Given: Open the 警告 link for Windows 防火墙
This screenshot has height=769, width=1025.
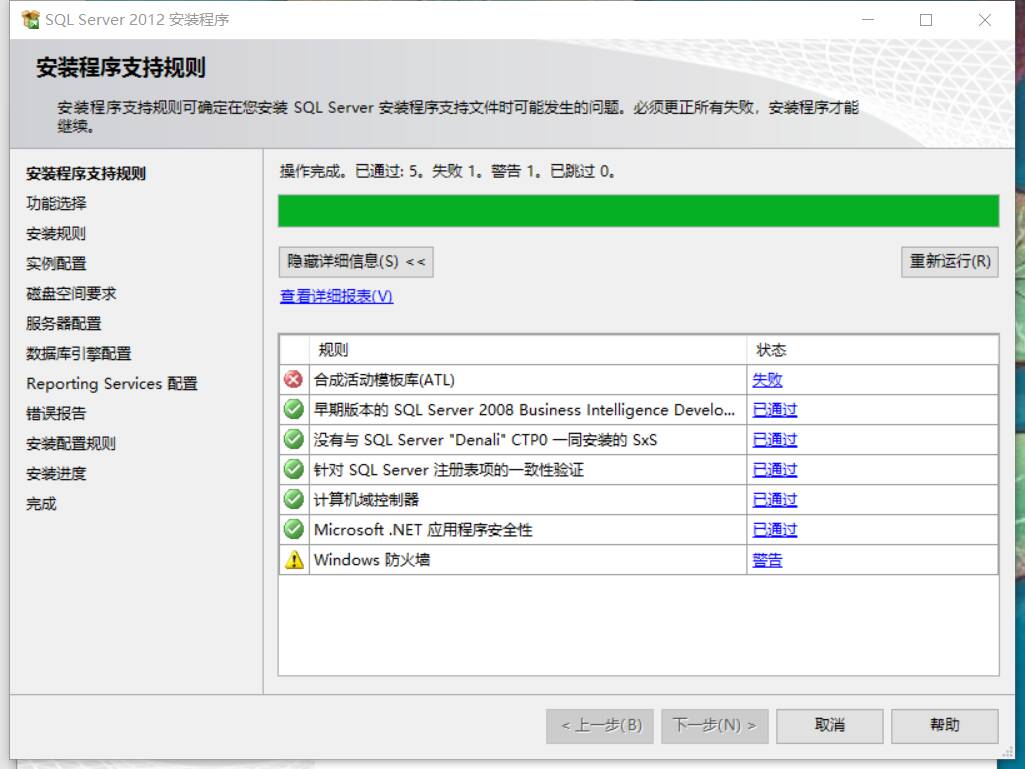Looking at the screenshot, I should pos(766,559).
